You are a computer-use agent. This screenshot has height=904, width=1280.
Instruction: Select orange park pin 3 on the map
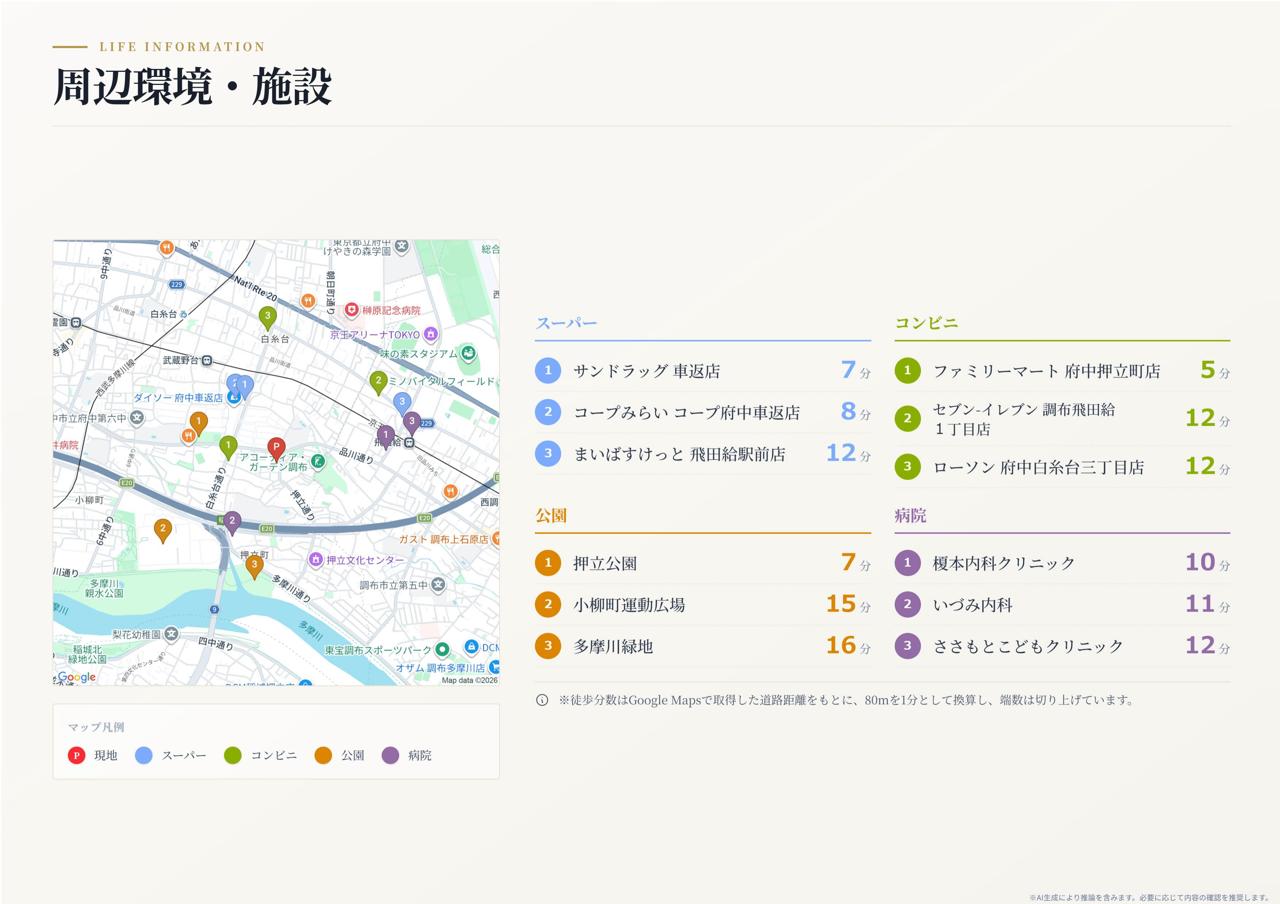254,566
